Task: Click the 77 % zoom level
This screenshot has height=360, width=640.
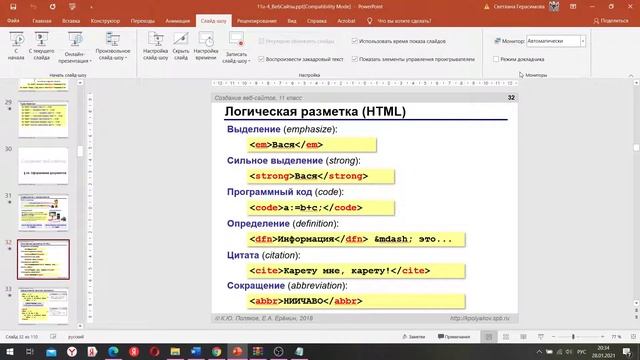Action: (x=616, y=337)
